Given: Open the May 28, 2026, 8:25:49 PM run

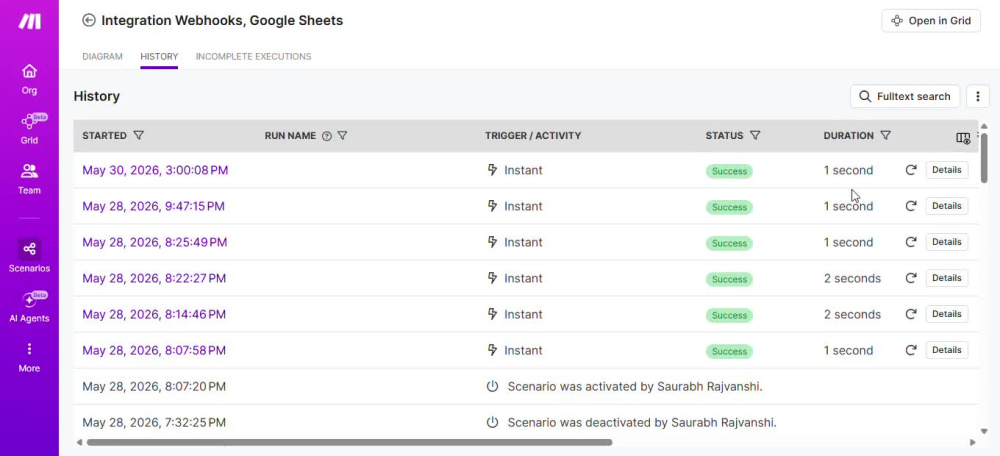Looking at the screenshot, I should (154, 242).
